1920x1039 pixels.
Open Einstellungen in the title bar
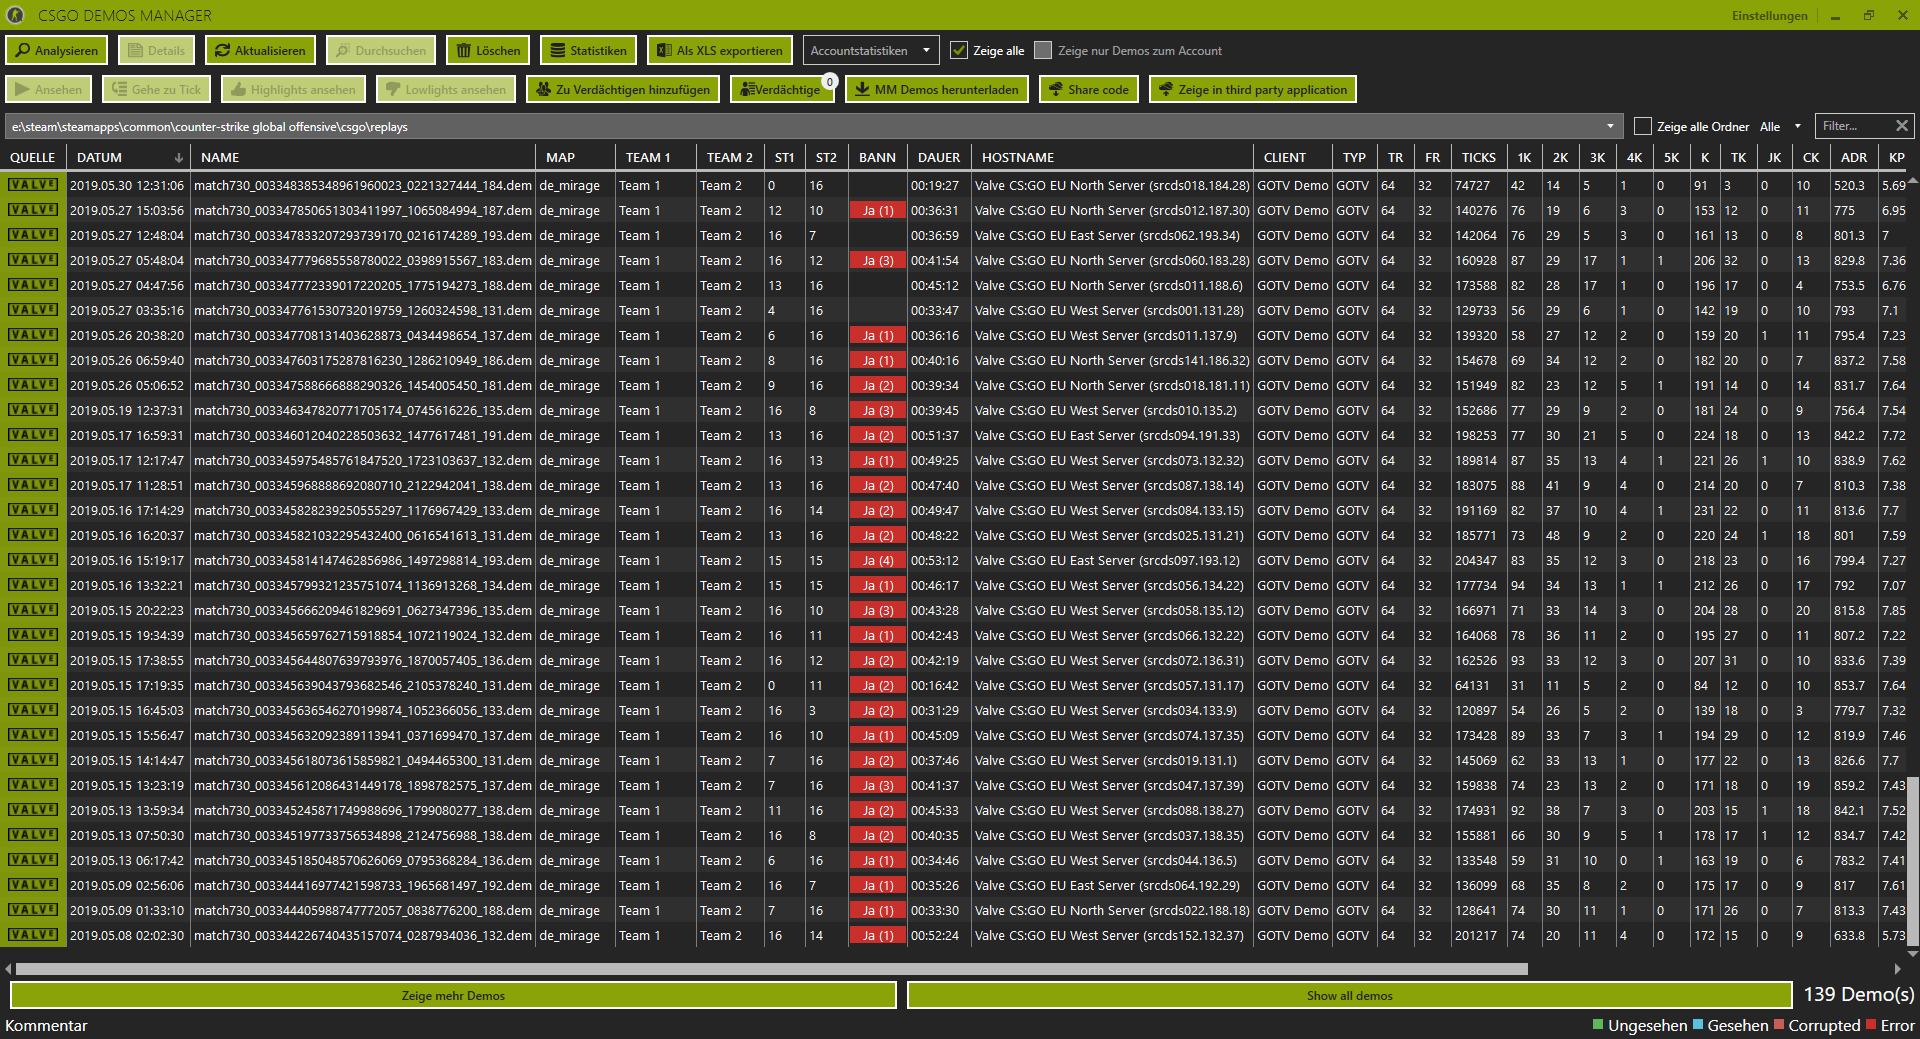pos(1769,16)
